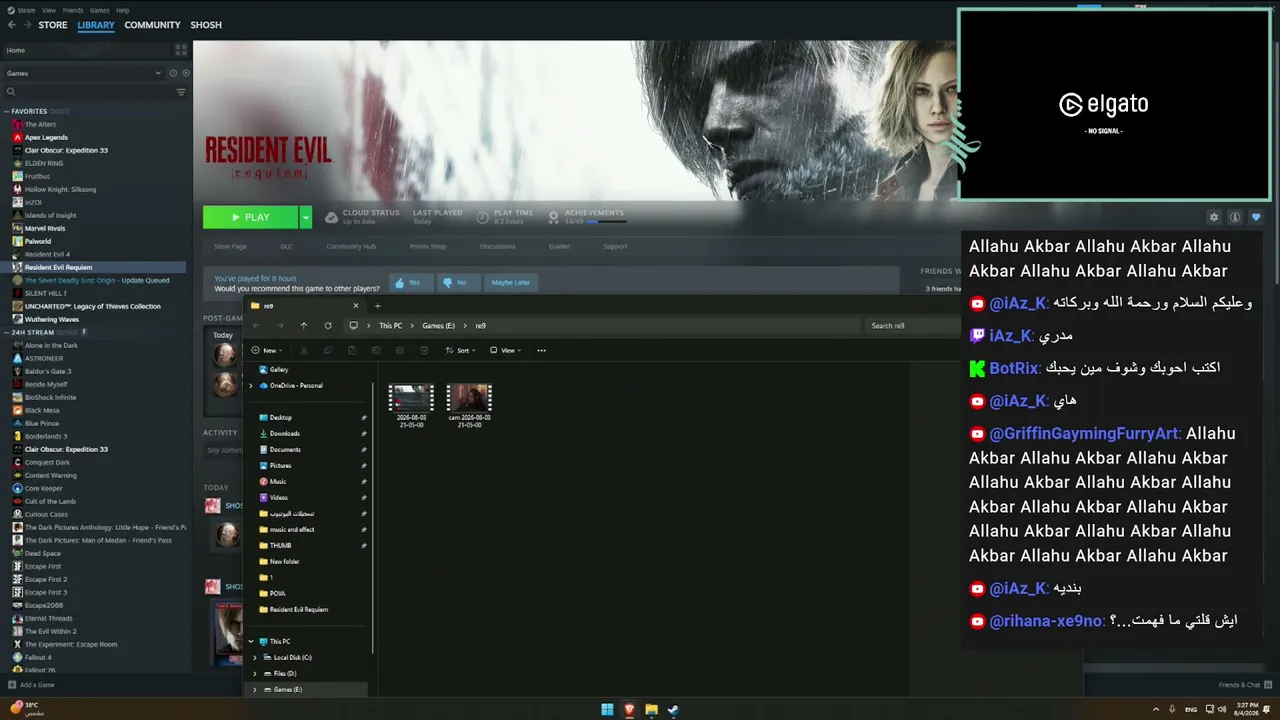Open the Friends menu in Steam
This screenshot has height=720, width=1280.
tap(73, 10)
